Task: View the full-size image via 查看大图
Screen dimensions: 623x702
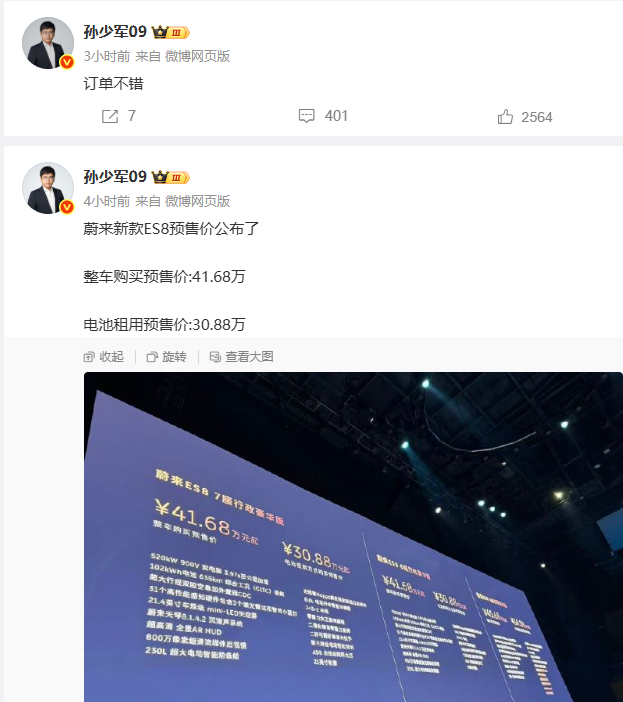Action: pyautogui.click(x=242, y=357)
